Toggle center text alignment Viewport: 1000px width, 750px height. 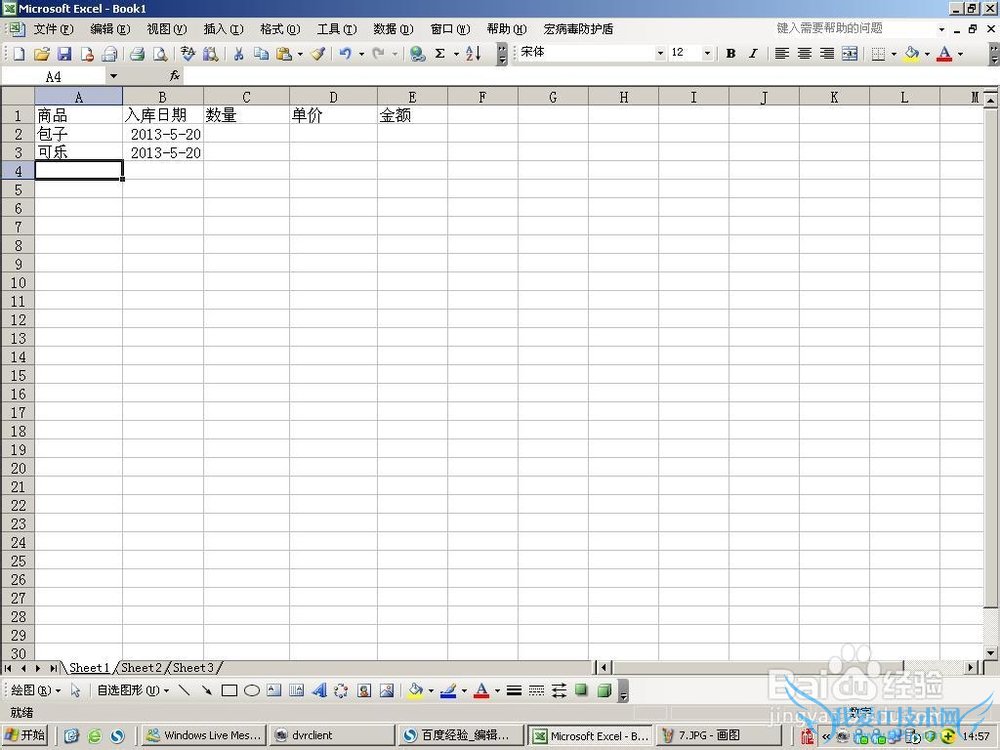coord(804,54)
